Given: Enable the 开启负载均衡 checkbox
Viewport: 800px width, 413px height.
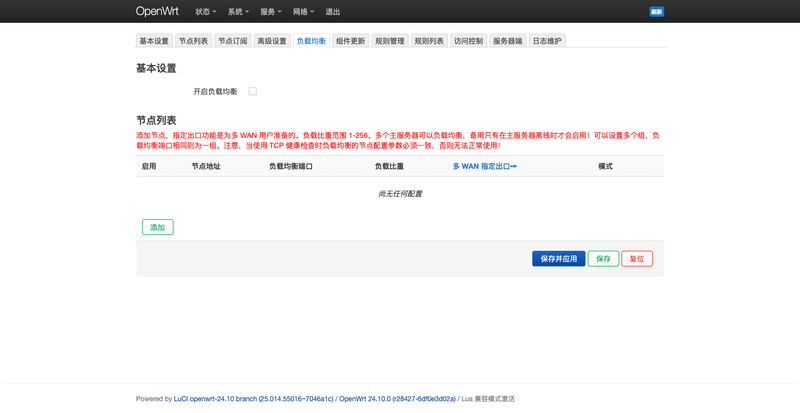Looking at the screenshot, I should pos(253,91).
